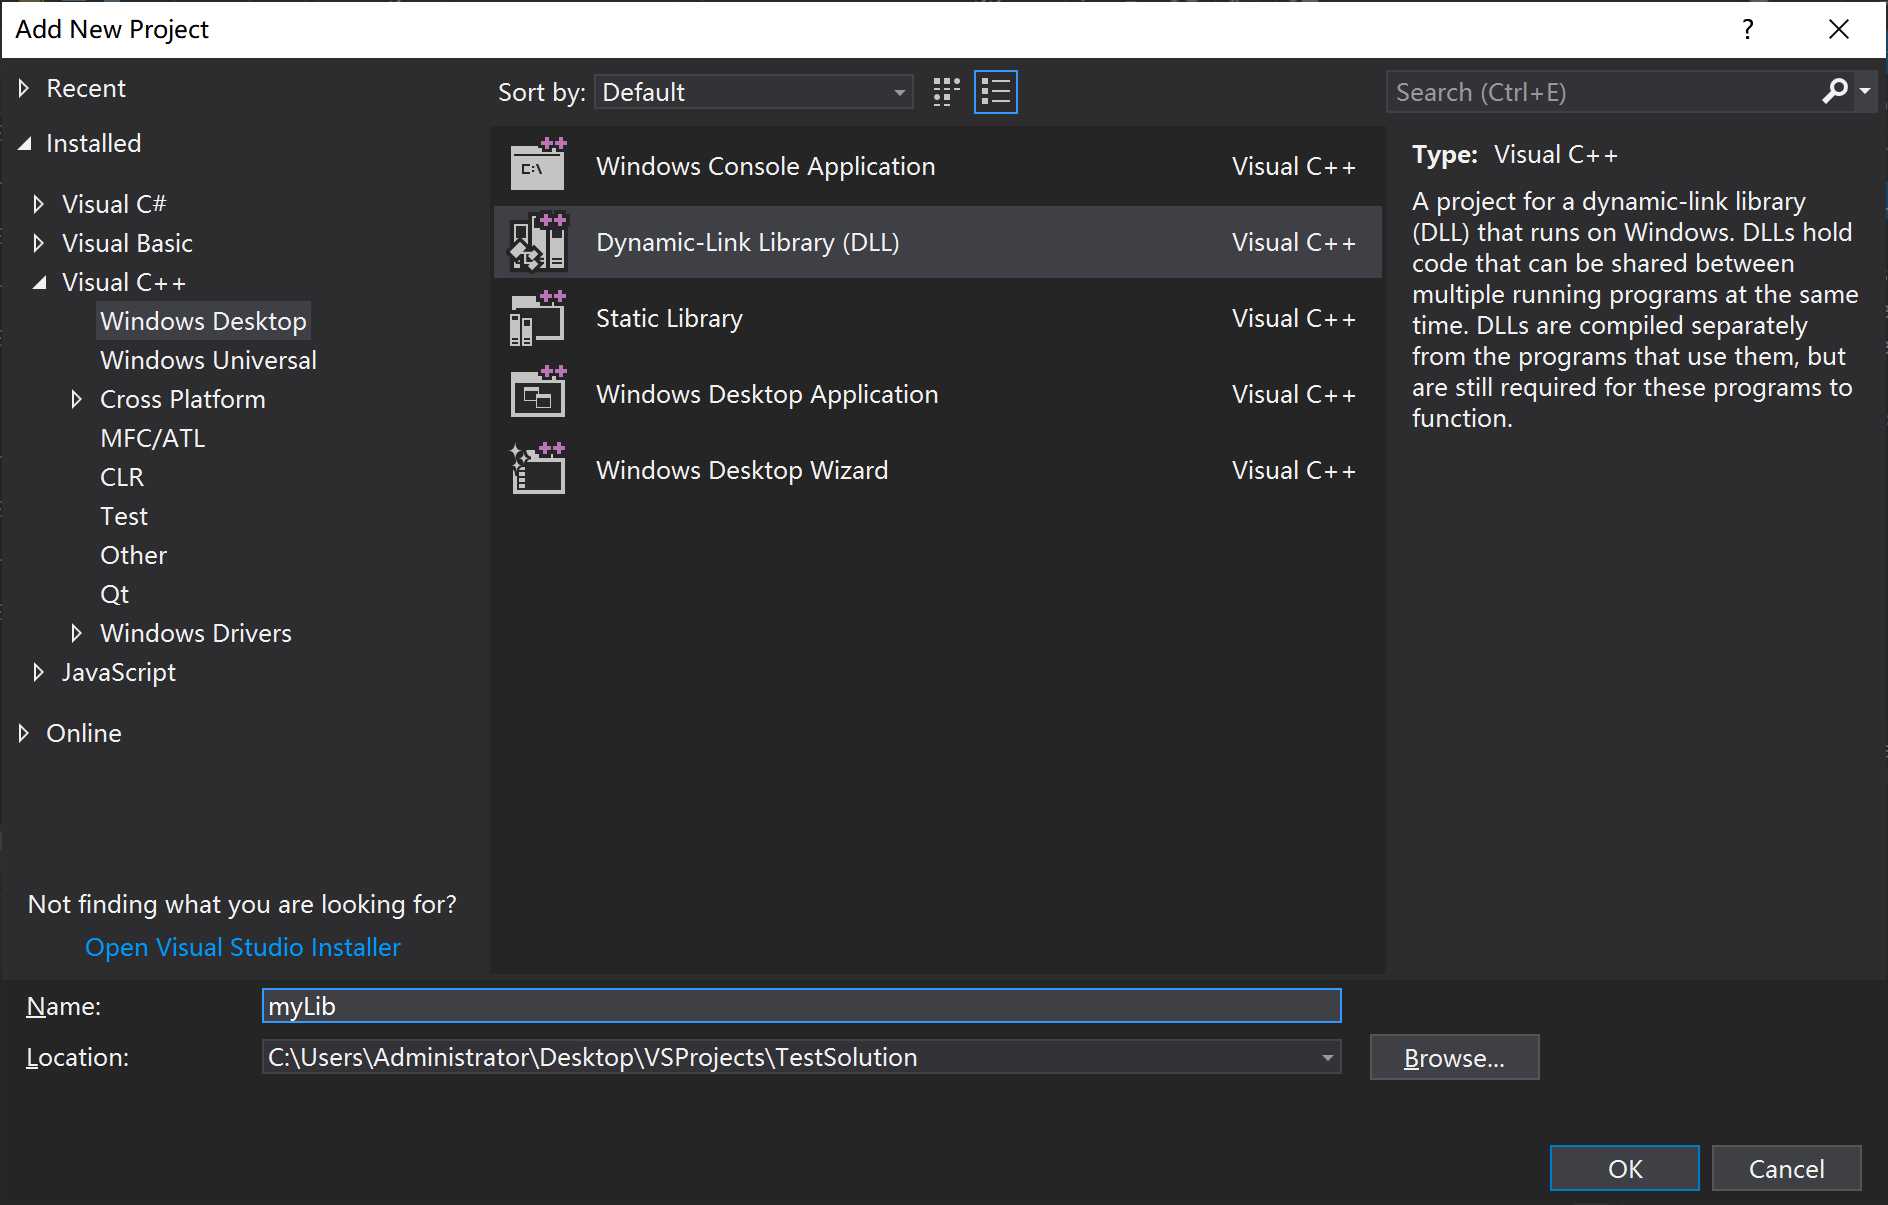The image size is (1888, 1205).
Task: Select Other category
Action: point(133,555)
